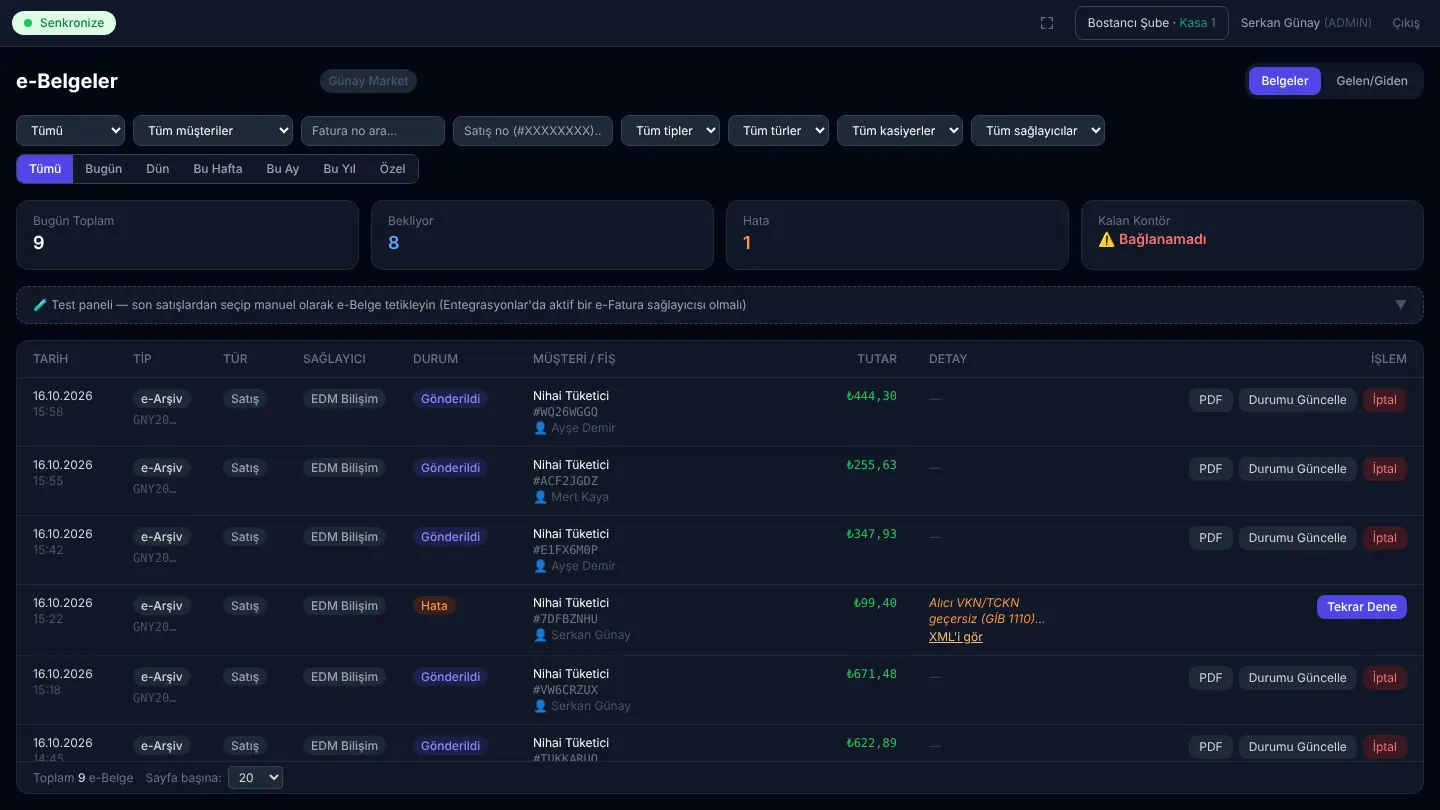This screenshot has width=1440, height=810.
Task: Click the TARİH column header
Action: [51, 359]
